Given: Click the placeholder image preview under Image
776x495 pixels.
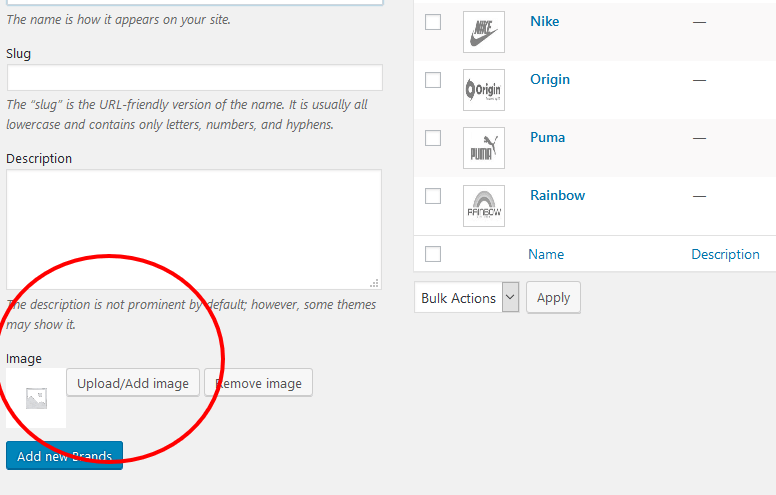Looking at the screenshot, I should [36, 398].
